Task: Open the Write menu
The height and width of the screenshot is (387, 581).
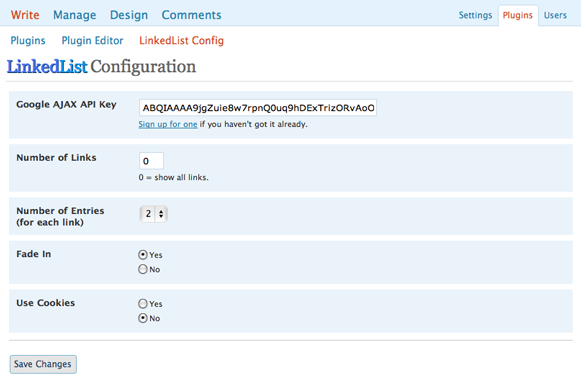Action: [25, 15]
